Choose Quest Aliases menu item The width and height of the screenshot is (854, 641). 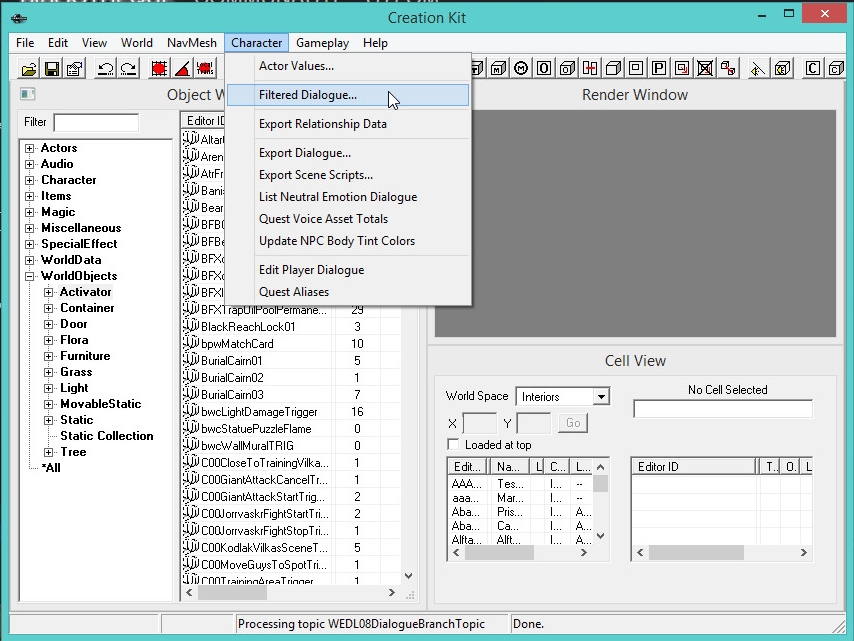pyautogui.click(x=347, y=292)
